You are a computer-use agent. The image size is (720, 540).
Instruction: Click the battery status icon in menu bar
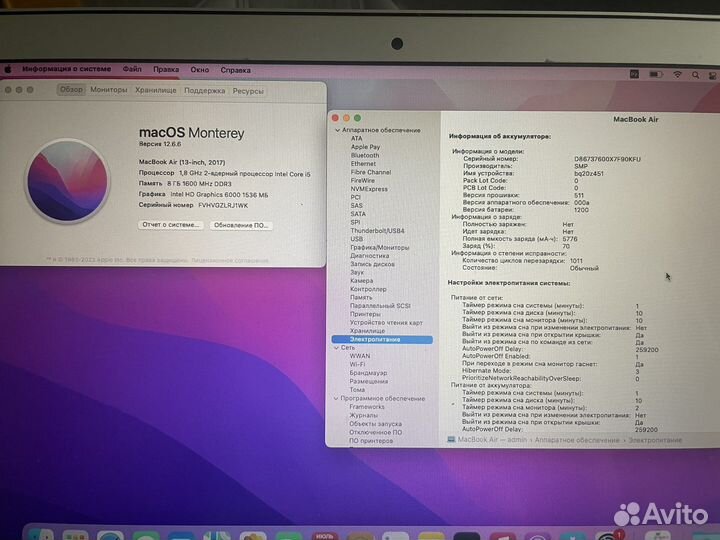pyautogui.click(x=656, y=74)
